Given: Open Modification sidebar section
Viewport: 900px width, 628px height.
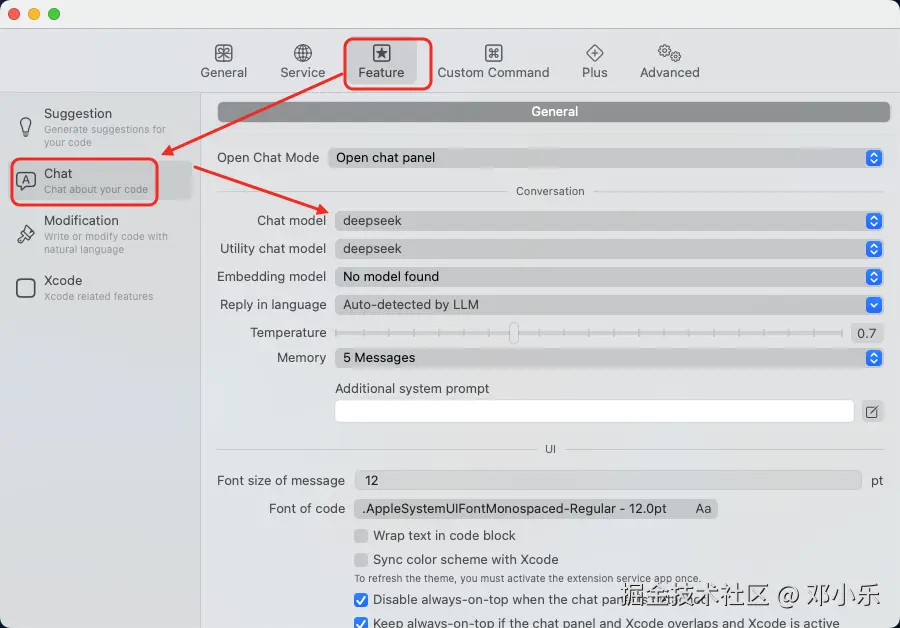Looking at the screenshot, I should point(100,234).
